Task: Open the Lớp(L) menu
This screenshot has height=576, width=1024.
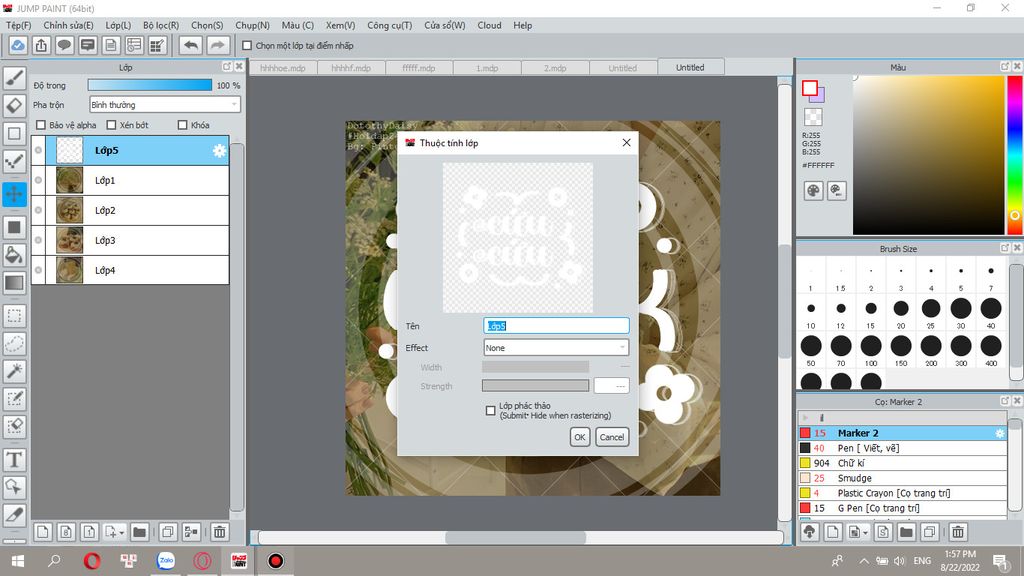Action: click(x=118, y=25)
